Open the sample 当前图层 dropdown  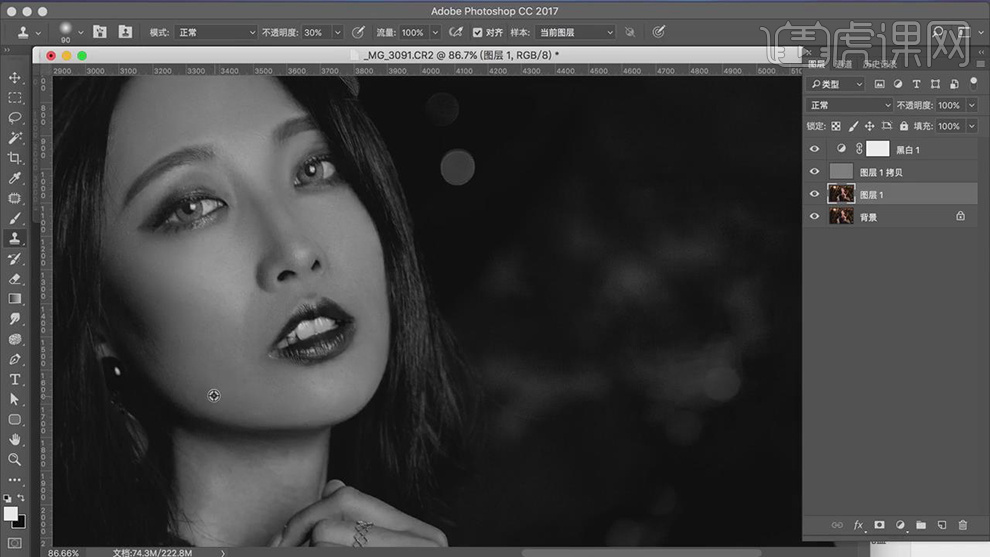[575, 32]
